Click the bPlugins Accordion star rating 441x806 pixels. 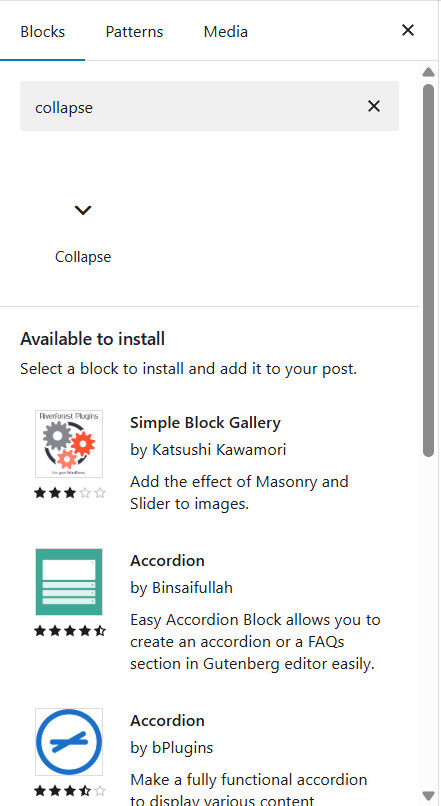point(69,790)
